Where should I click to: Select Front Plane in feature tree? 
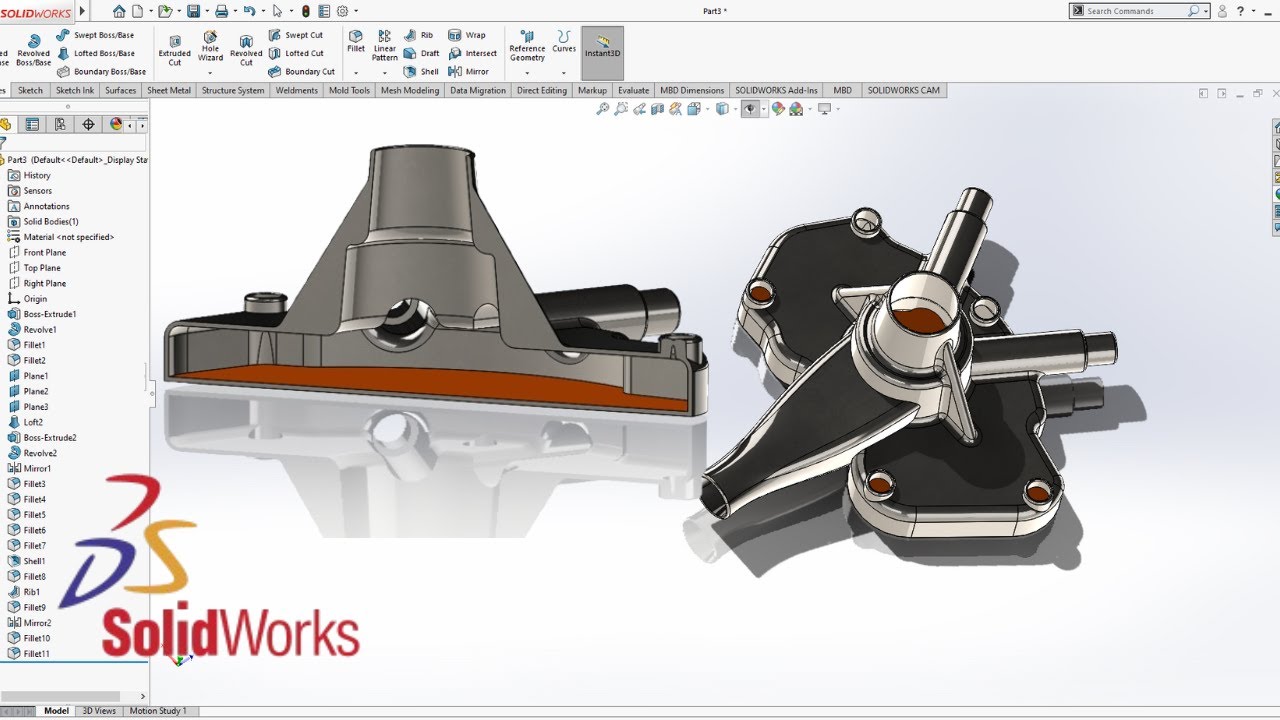coord(37,252)
